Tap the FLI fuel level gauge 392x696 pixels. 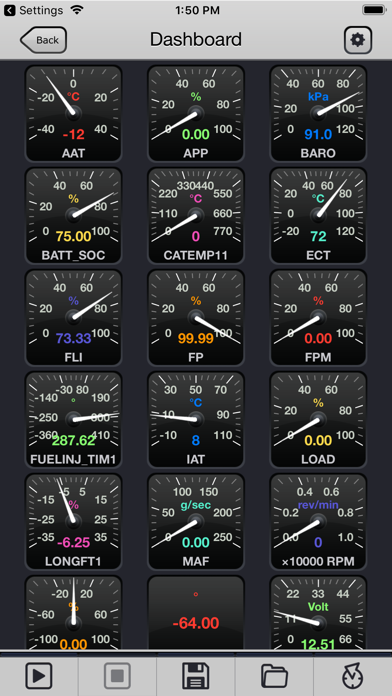pyautogui.click(x=73, y=318)
